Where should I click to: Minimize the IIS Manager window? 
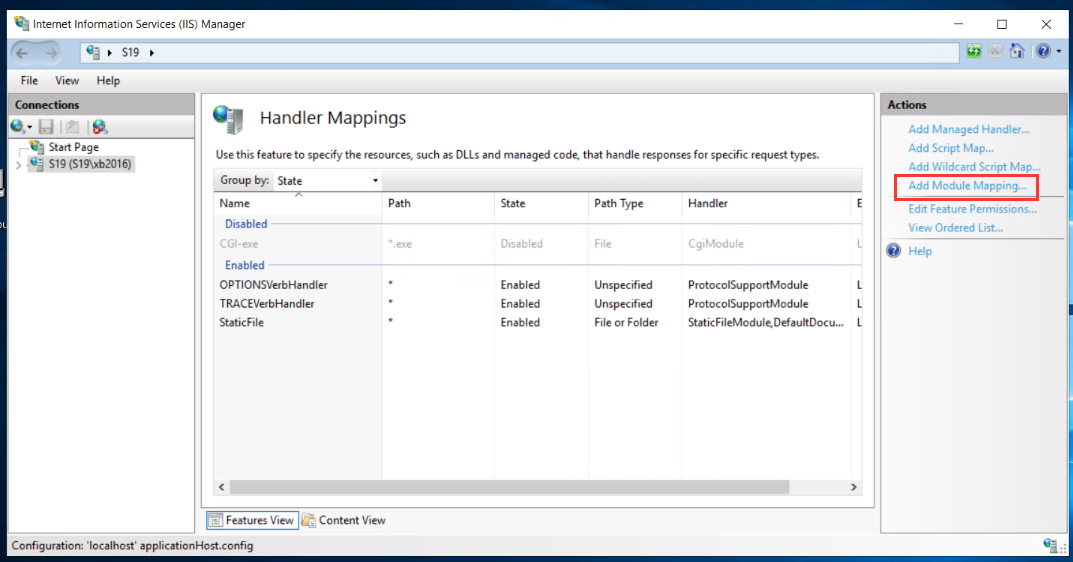[958, 24]
